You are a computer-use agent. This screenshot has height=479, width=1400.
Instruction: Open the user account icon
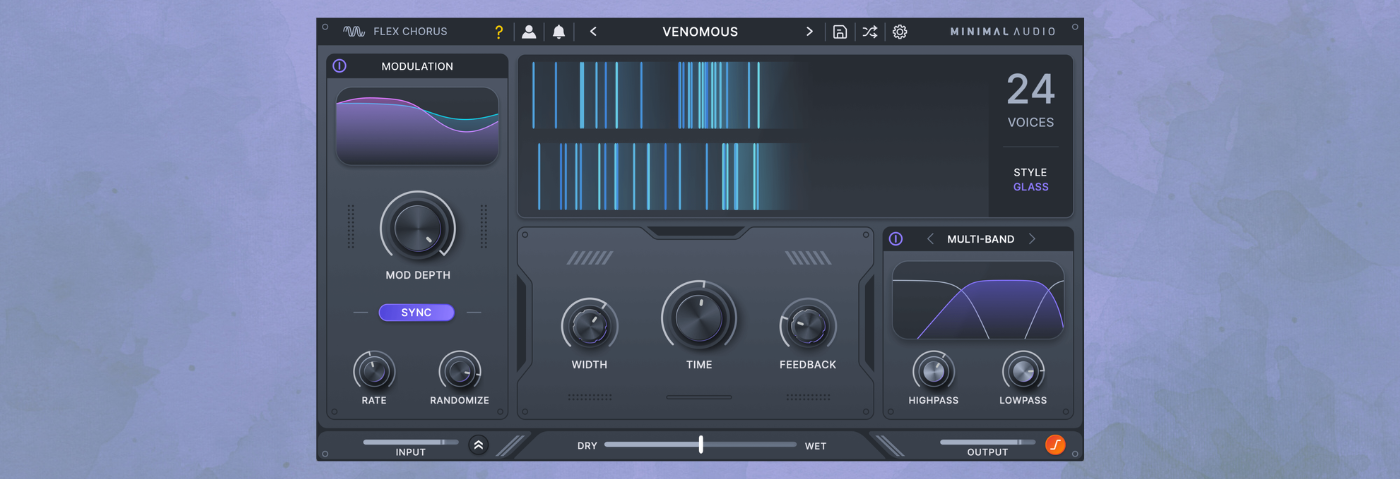(529, 32)
